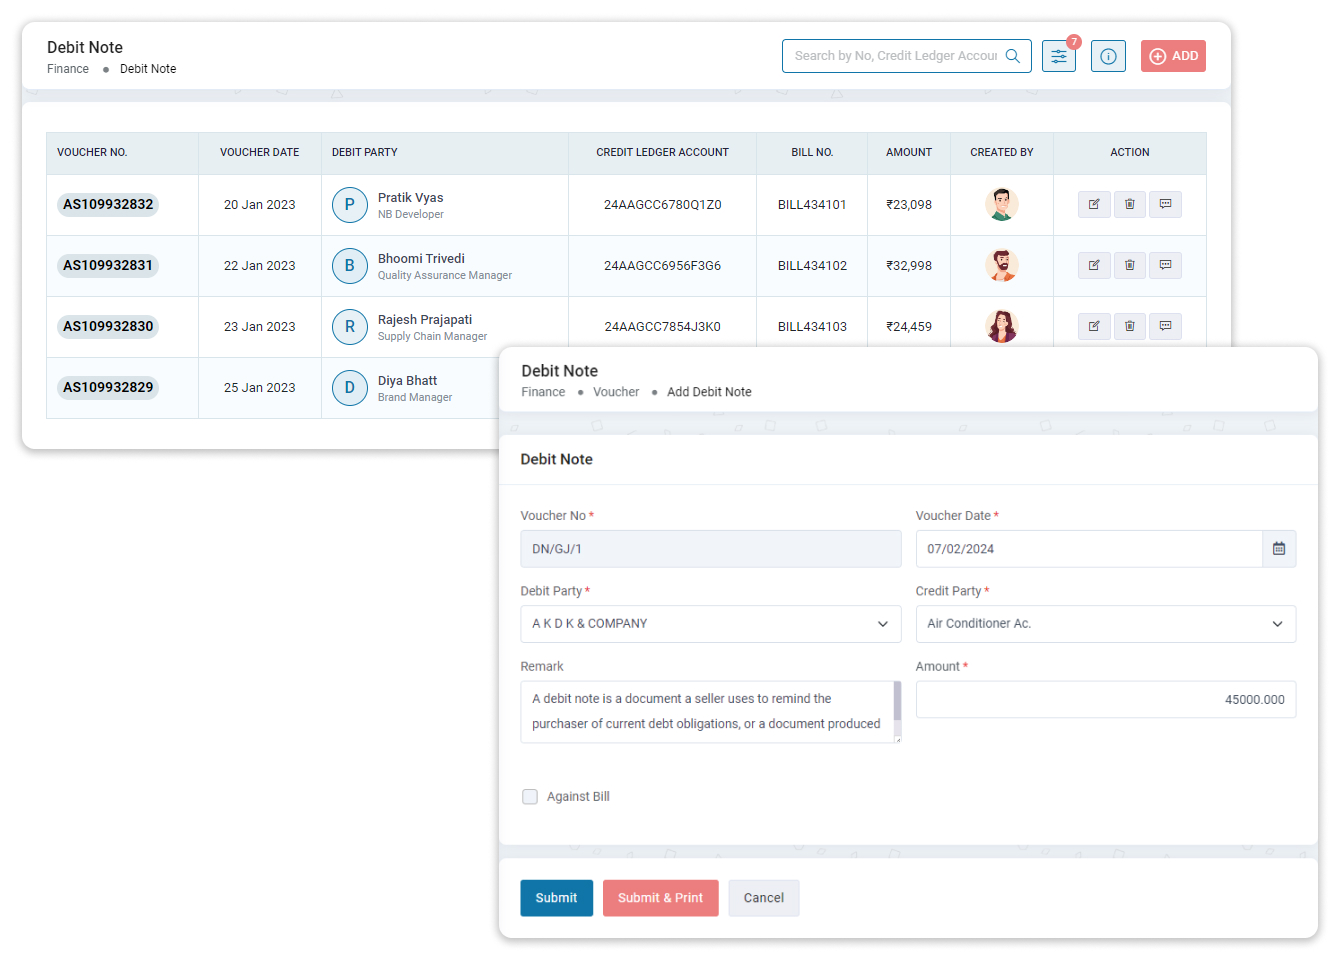
Task: Delete voucher AS109932831 row
Action: pos(1130,266)
